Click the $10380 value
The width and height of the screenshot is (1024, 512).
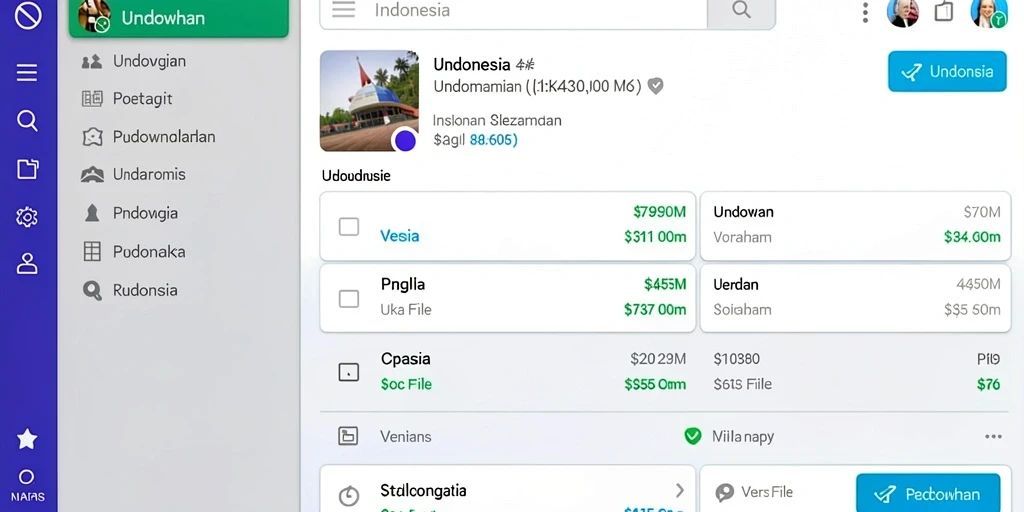737,359
